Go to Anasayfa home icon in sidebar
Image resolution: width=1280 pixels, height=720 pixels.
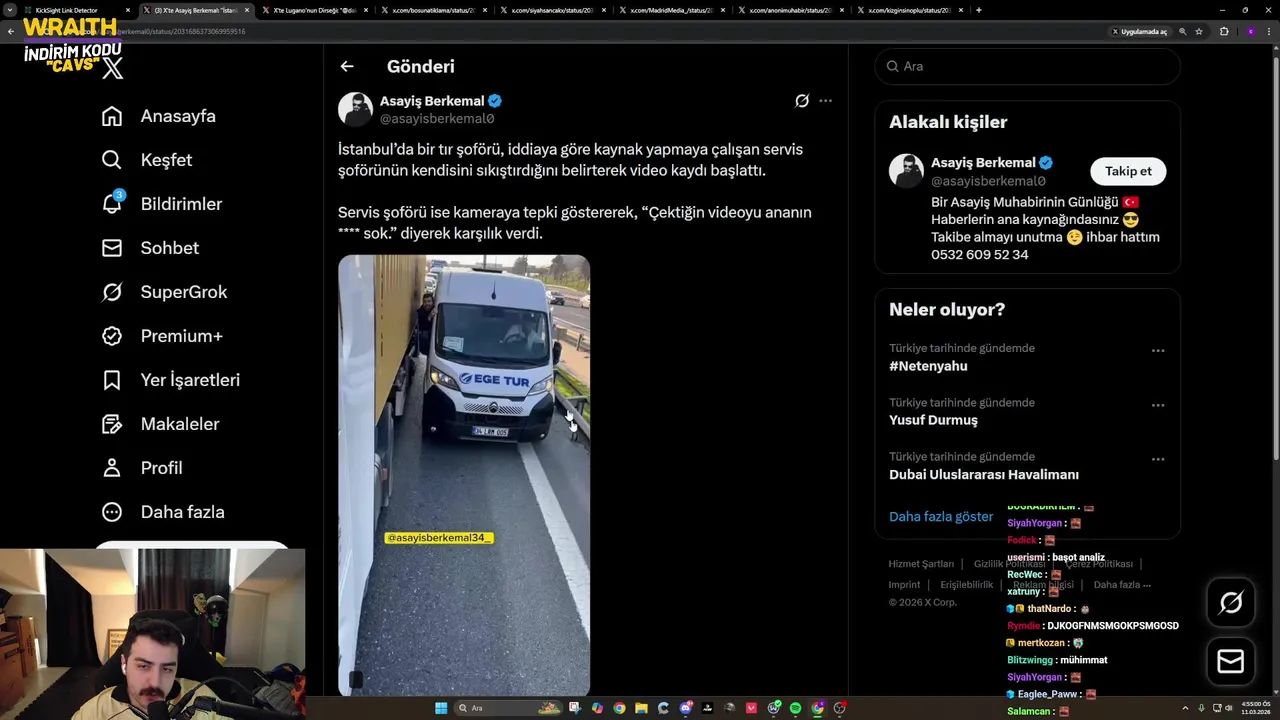coord(112,116)
